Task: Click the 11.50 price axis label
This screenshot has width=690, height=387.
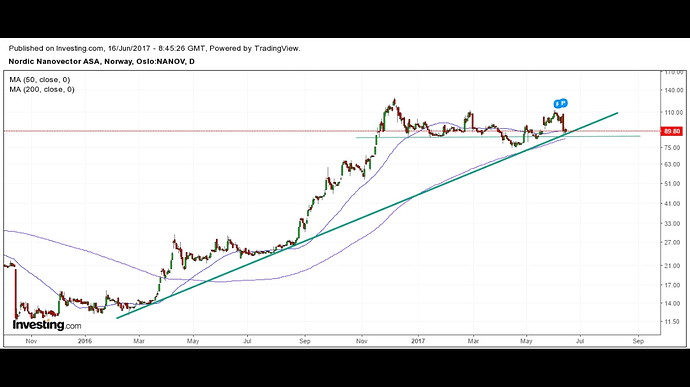Action: 674,322
